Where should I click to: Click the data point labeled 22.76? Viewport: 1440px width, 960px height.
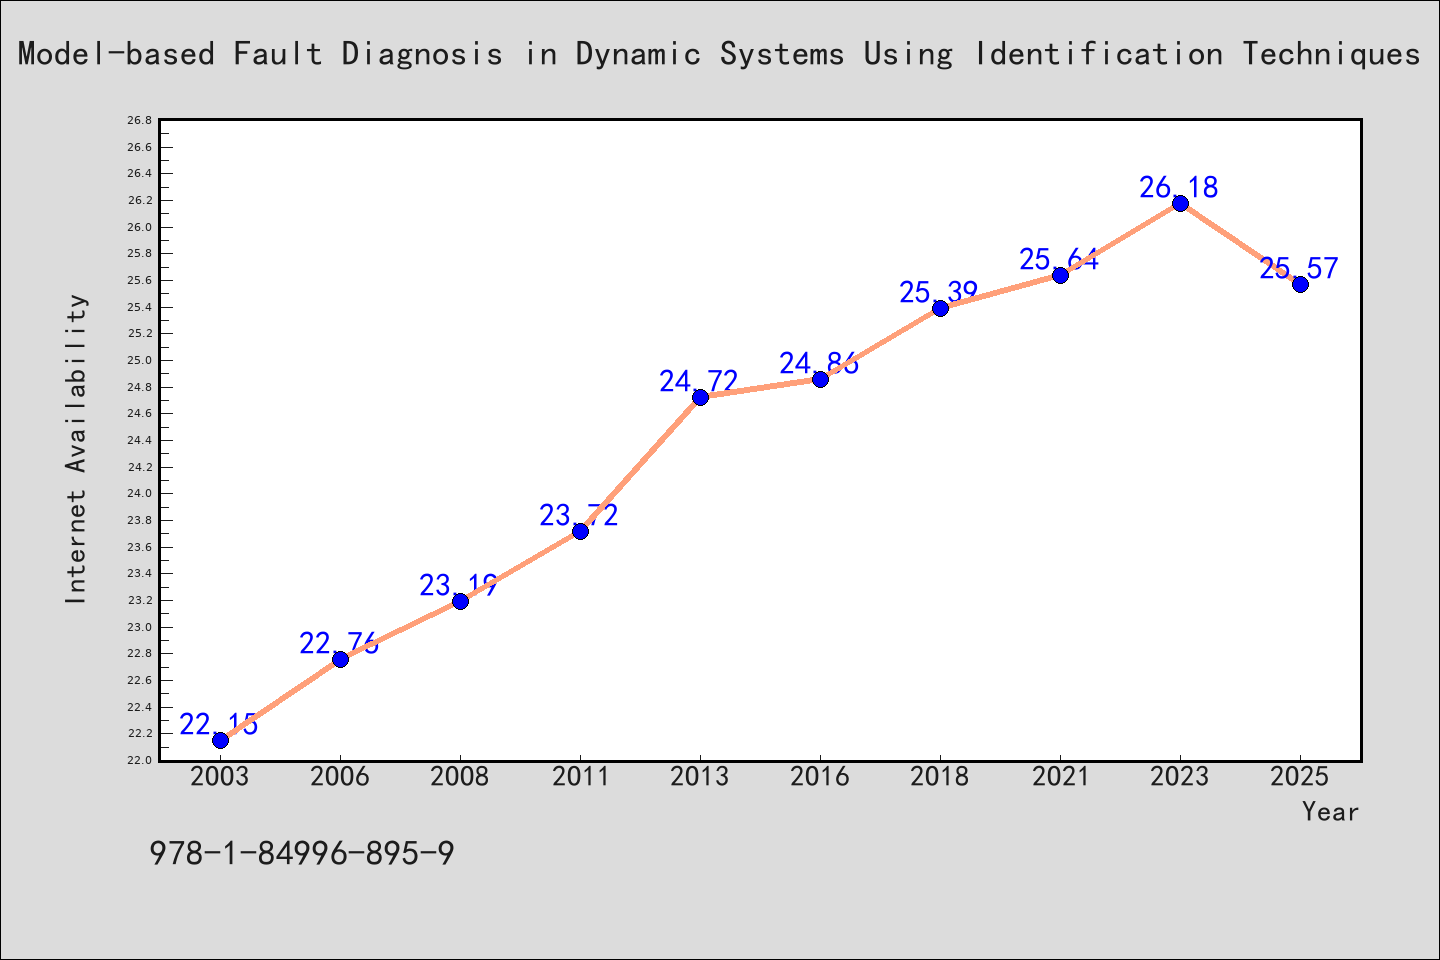[x=340, y=659]
